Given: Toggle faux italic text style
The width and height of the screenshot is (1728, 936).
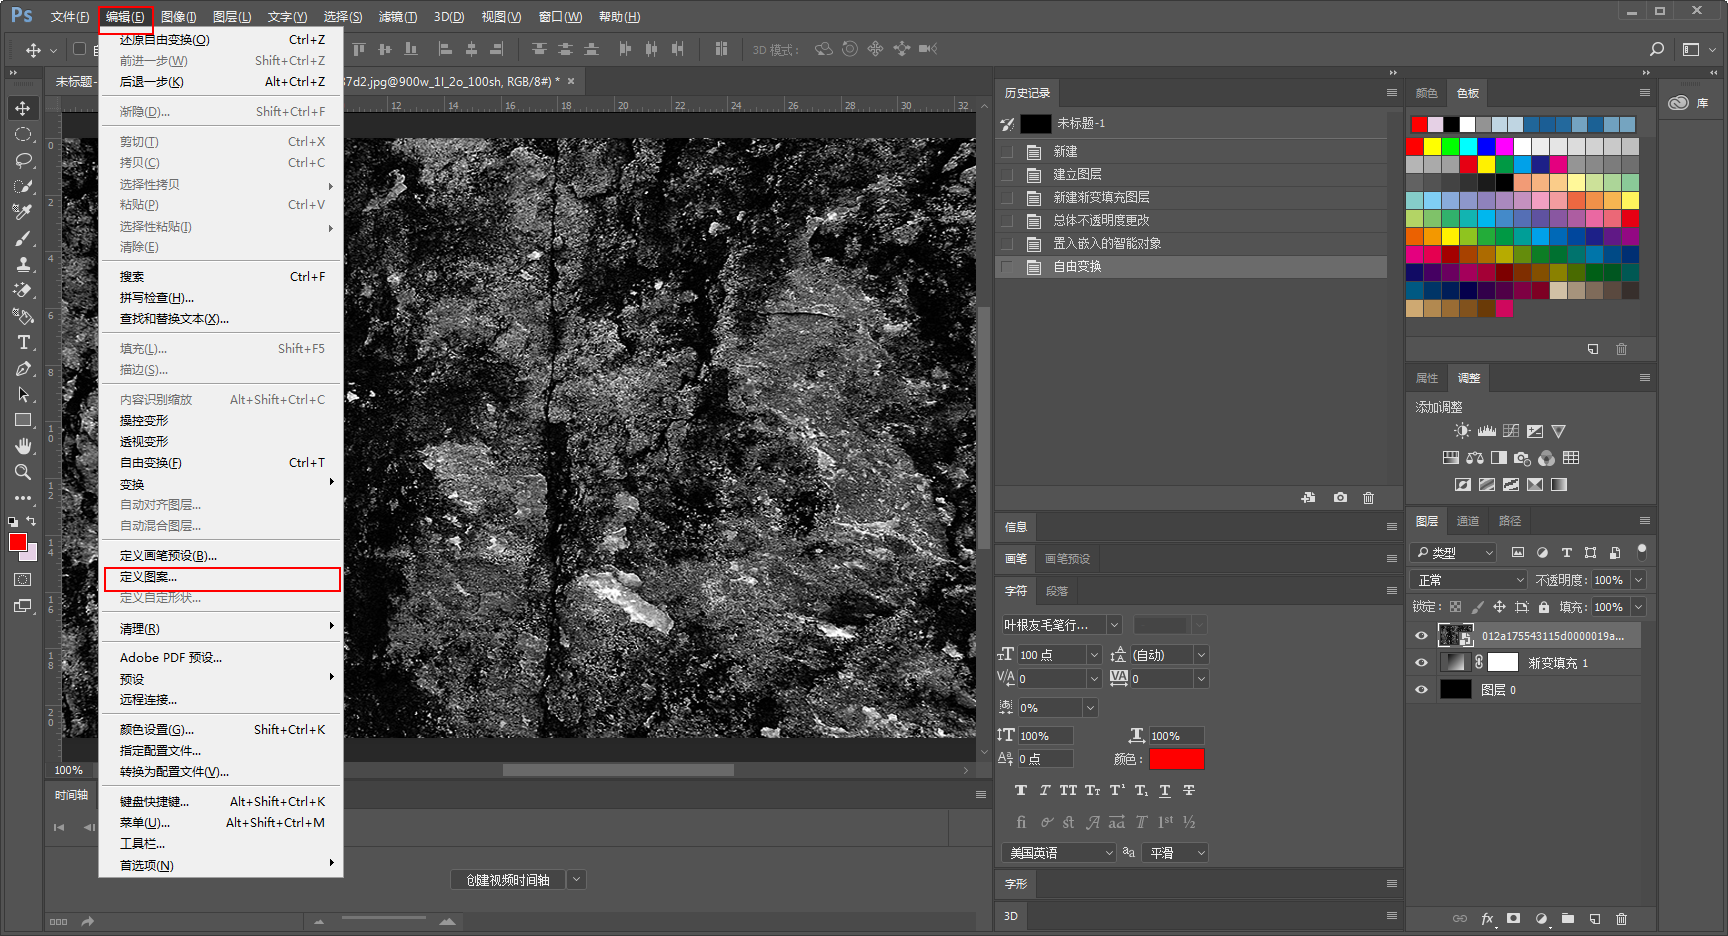Looking at the screenshot, I should tap(1044, 790).
